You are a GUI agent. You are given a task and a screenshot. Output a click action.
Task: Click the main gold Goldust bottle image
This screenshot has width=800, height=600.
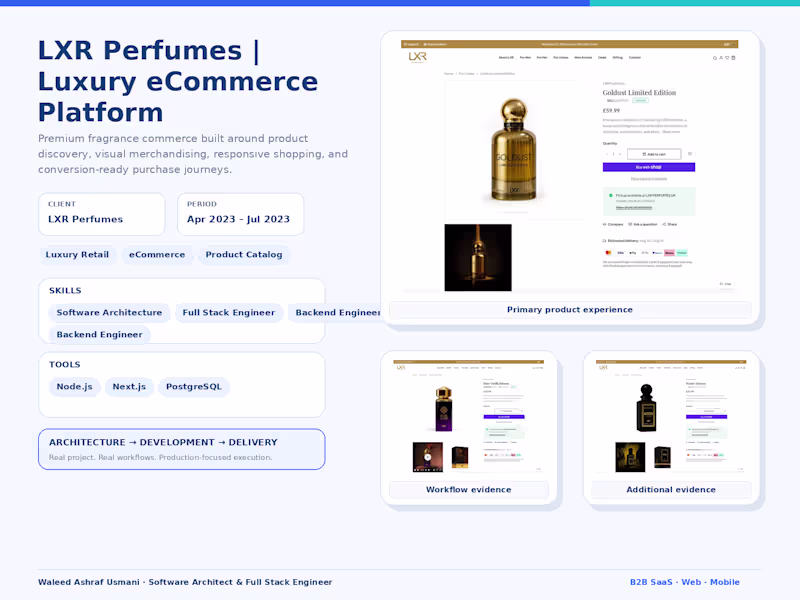point(514,149)
